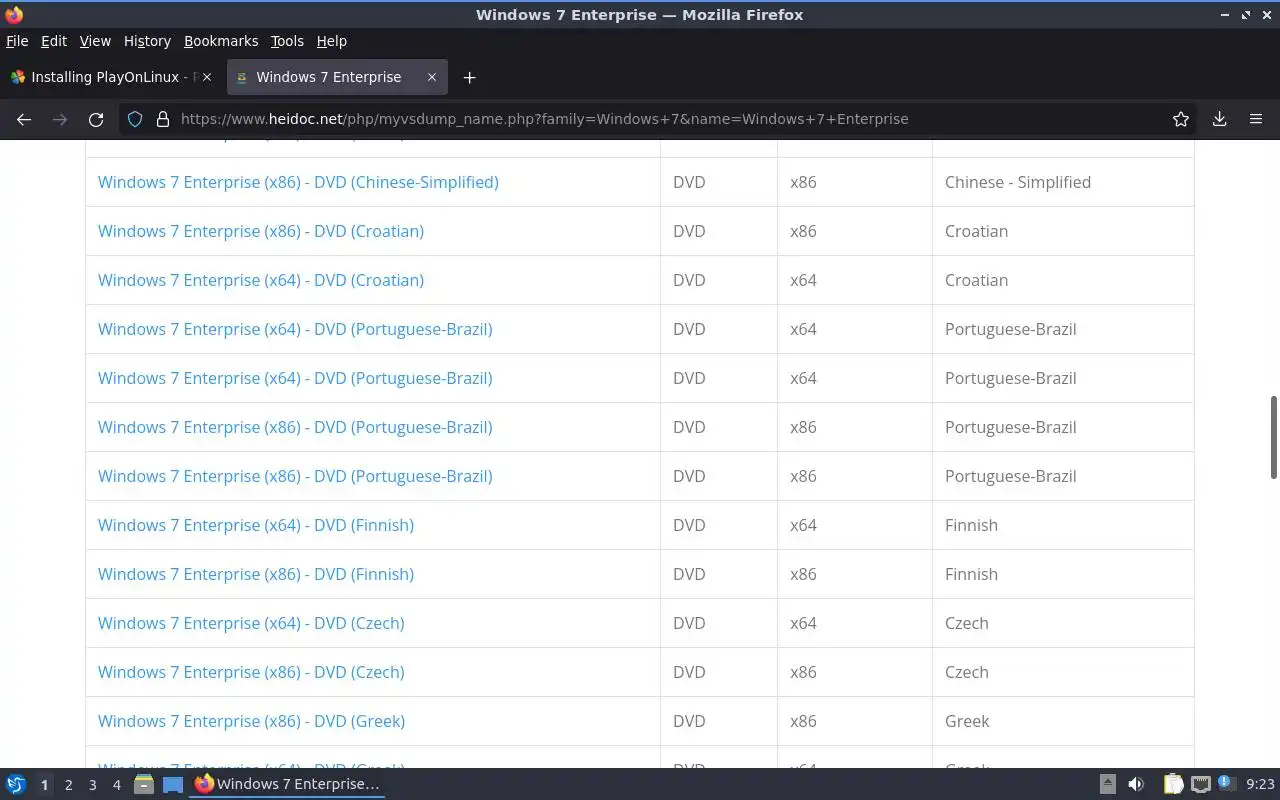Open the File menu
Screen dimensions: 1280x800
pyautogui.click(x=17, y=41)
